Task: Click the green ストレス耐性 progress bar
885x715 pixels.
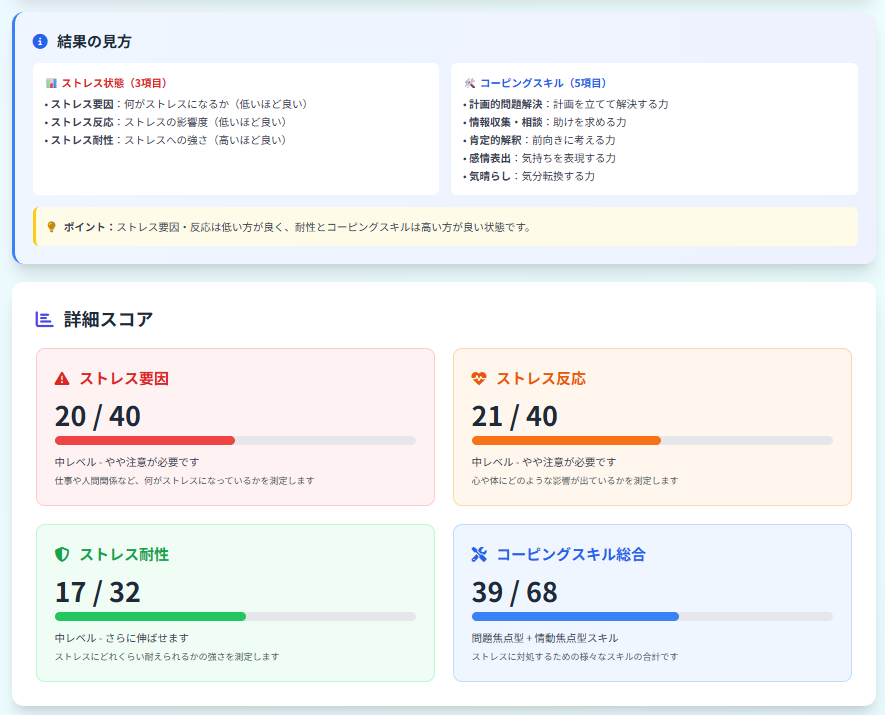Action: (x=150, y=616)
